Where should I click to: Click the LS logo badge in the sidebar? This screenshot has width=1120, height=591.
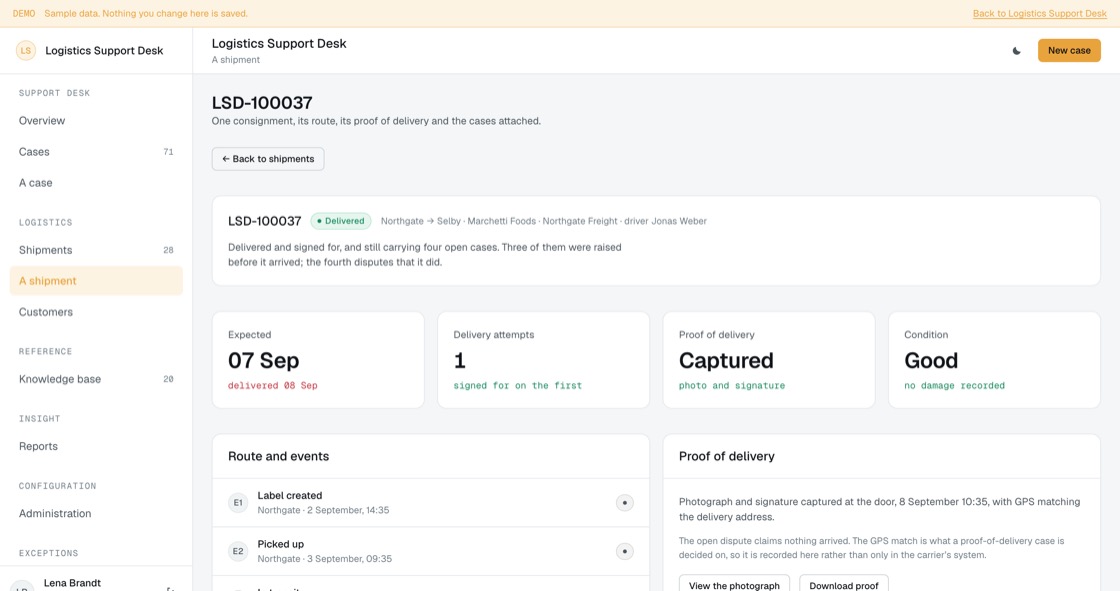(x=26, y=51)
